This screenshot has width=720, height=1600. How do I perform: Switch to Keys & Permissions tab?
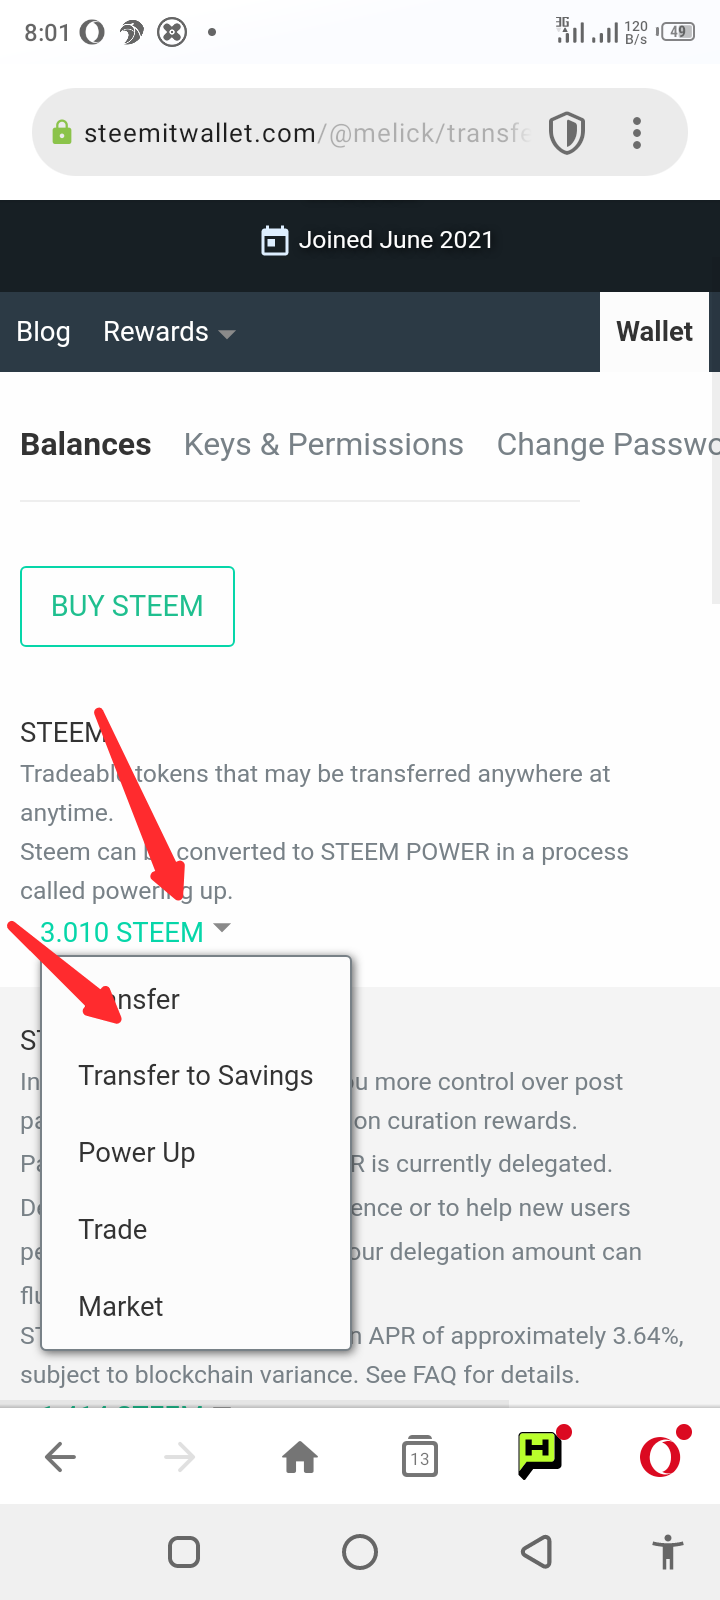[x=323, y=445]
